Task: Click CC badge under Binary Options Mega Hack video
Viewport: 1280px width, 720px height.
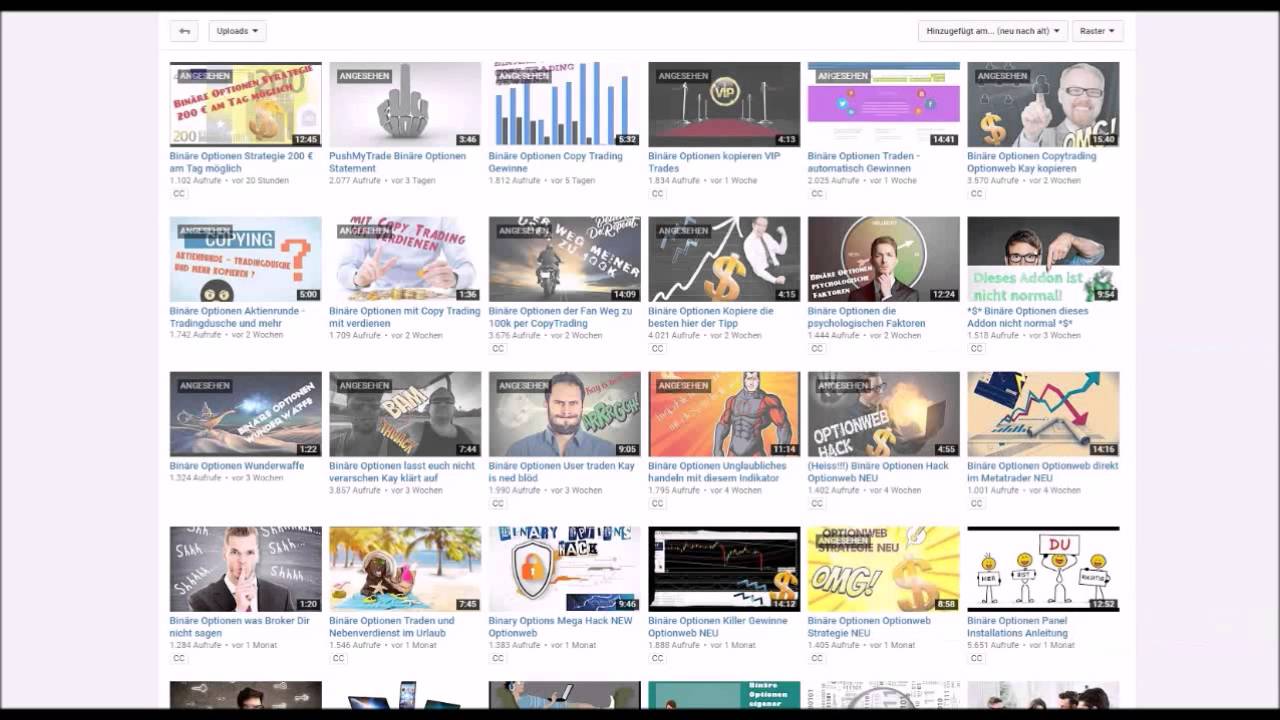Action: point(498,659)
